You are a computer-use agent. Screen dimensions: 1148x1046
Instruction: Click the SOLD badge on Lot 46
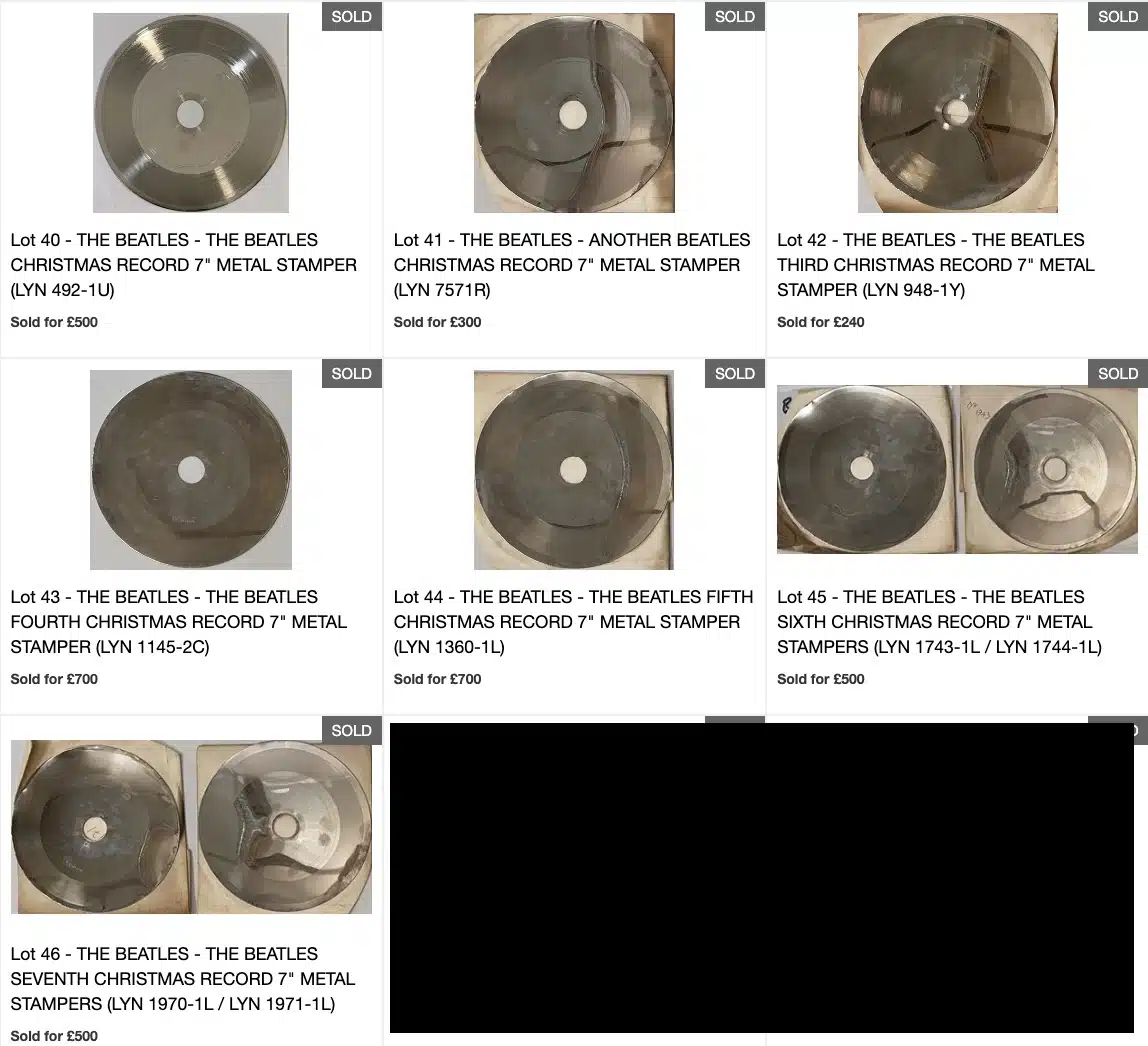click(351, 731)
